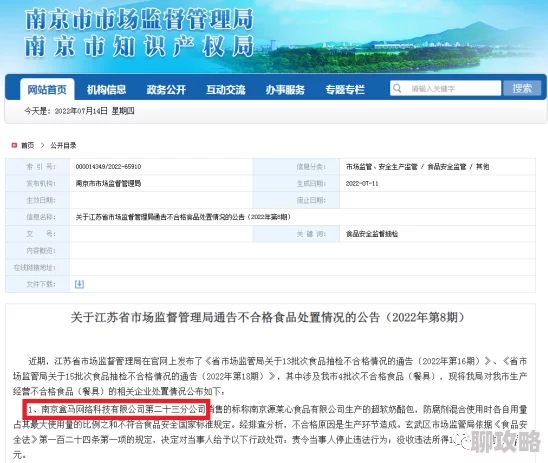548x463 pixels.
Task: Click the info category value 市场监管、安全生产监管
Action: coord(382,167)
